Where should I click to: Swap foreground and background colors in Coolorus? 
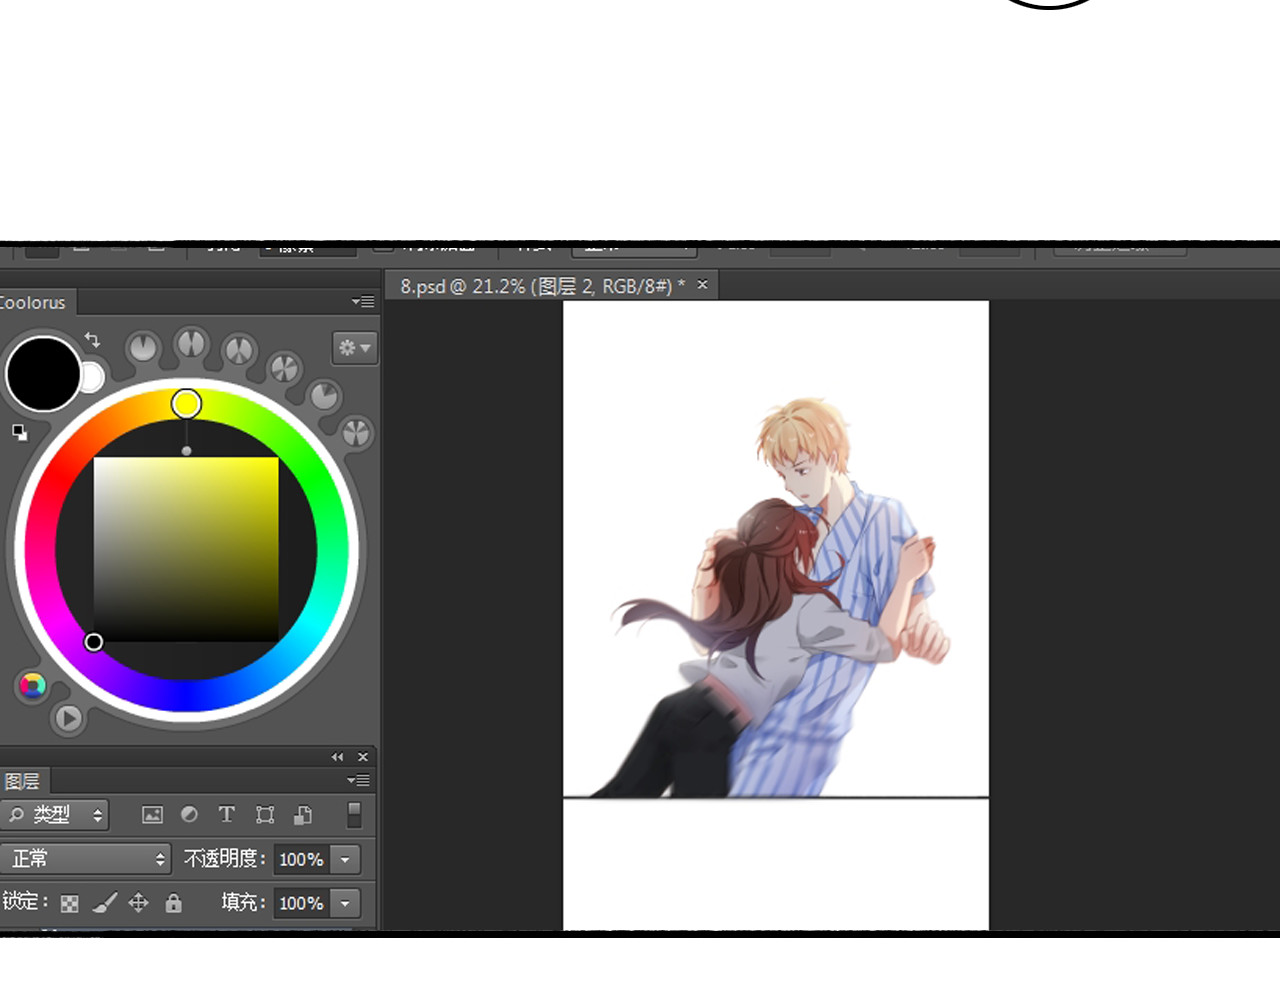coord(92,340)
